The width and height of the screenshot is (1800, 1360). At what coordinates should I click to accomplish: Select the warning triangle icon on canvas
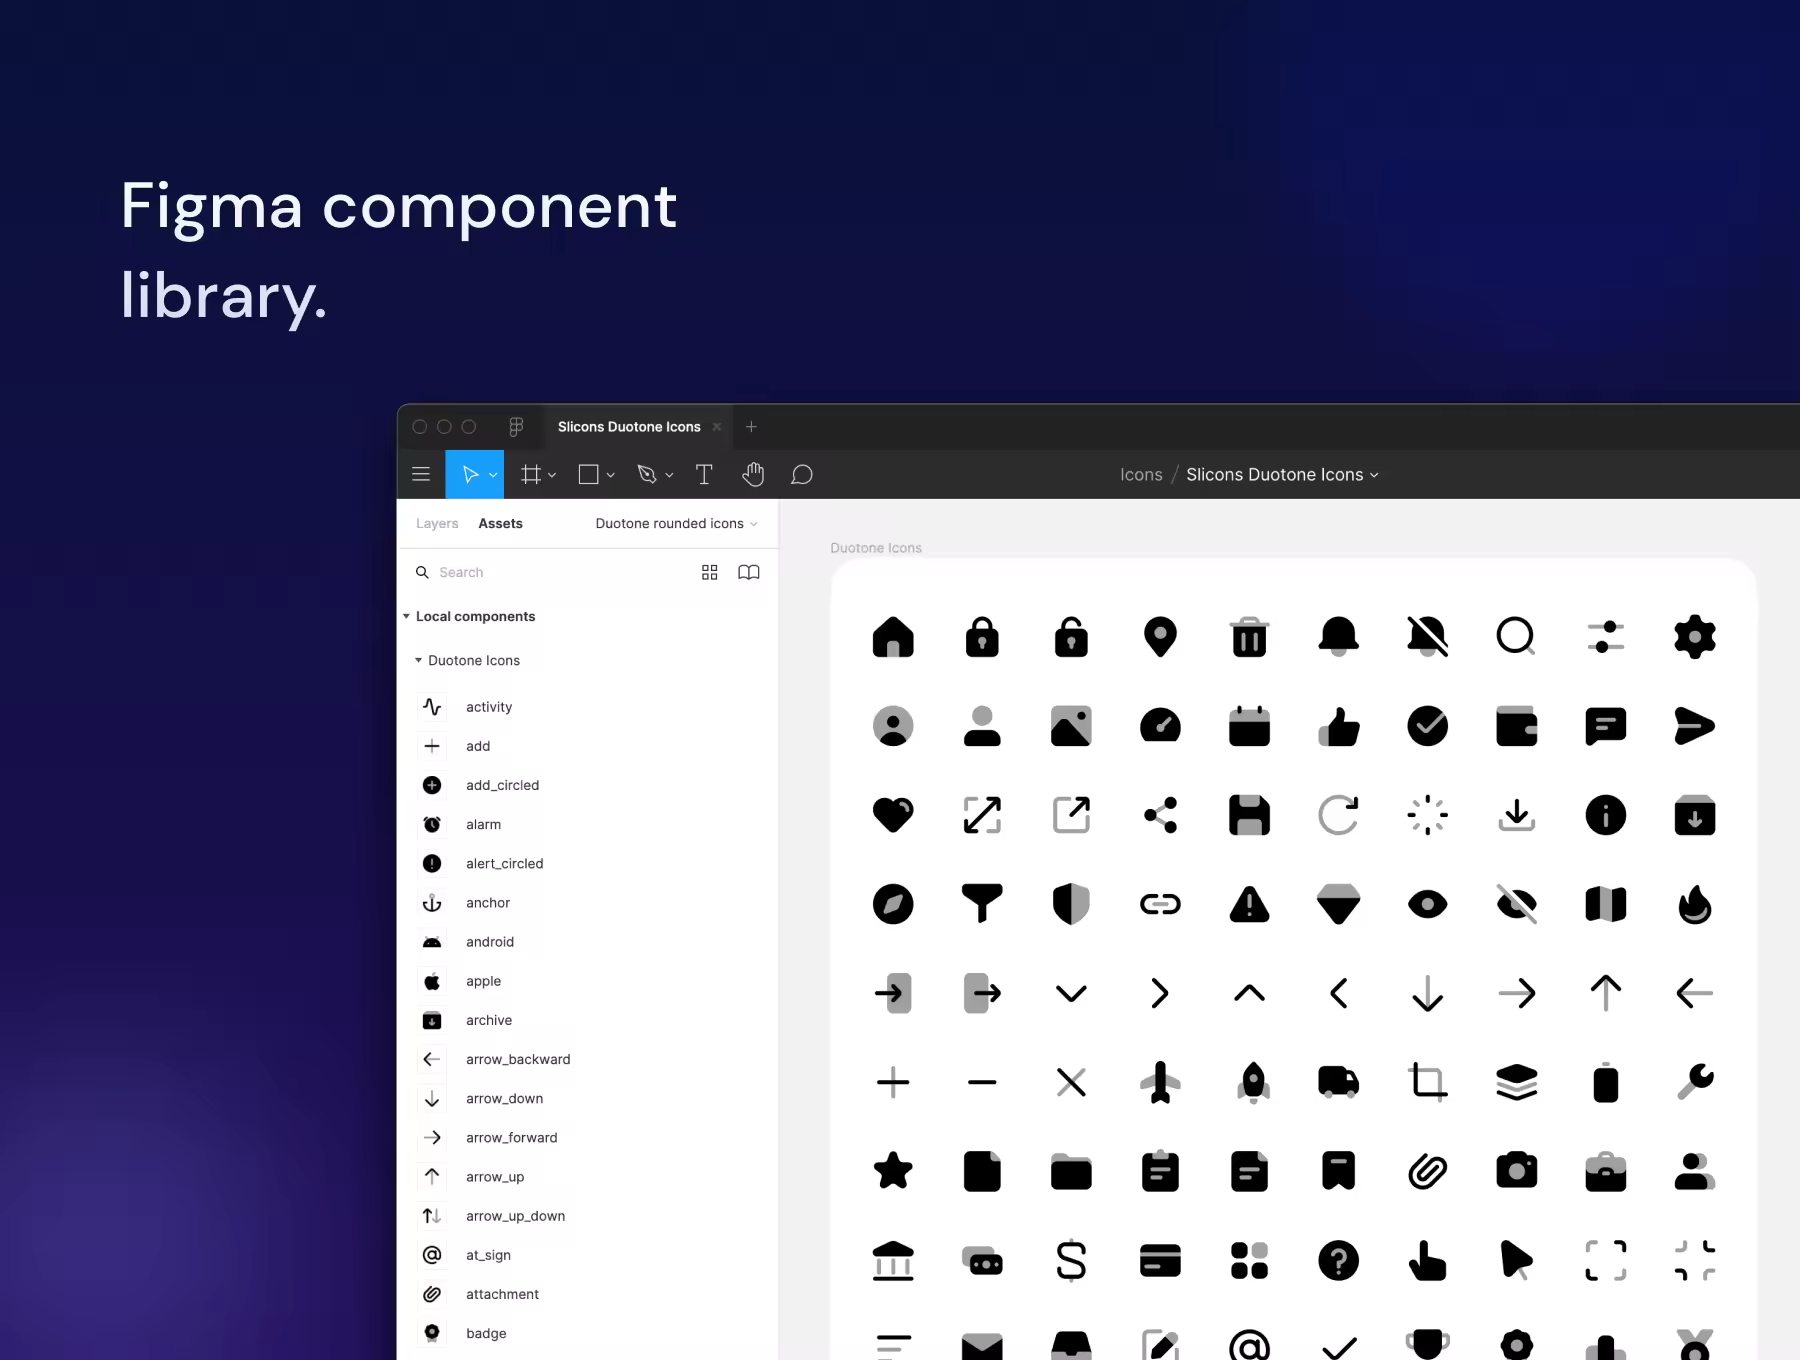point(1249,904)
